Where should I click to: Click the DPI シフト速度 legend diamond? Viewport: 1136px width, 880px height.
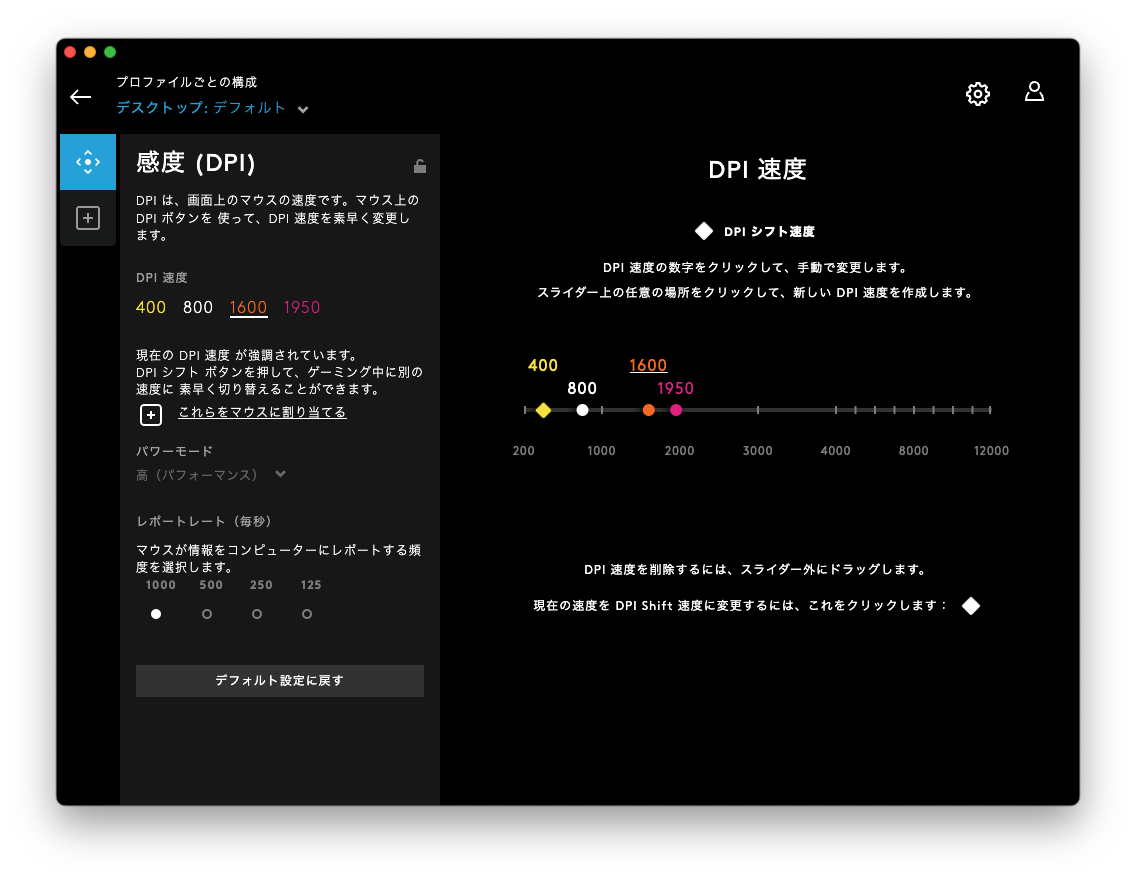coord(703,231)
